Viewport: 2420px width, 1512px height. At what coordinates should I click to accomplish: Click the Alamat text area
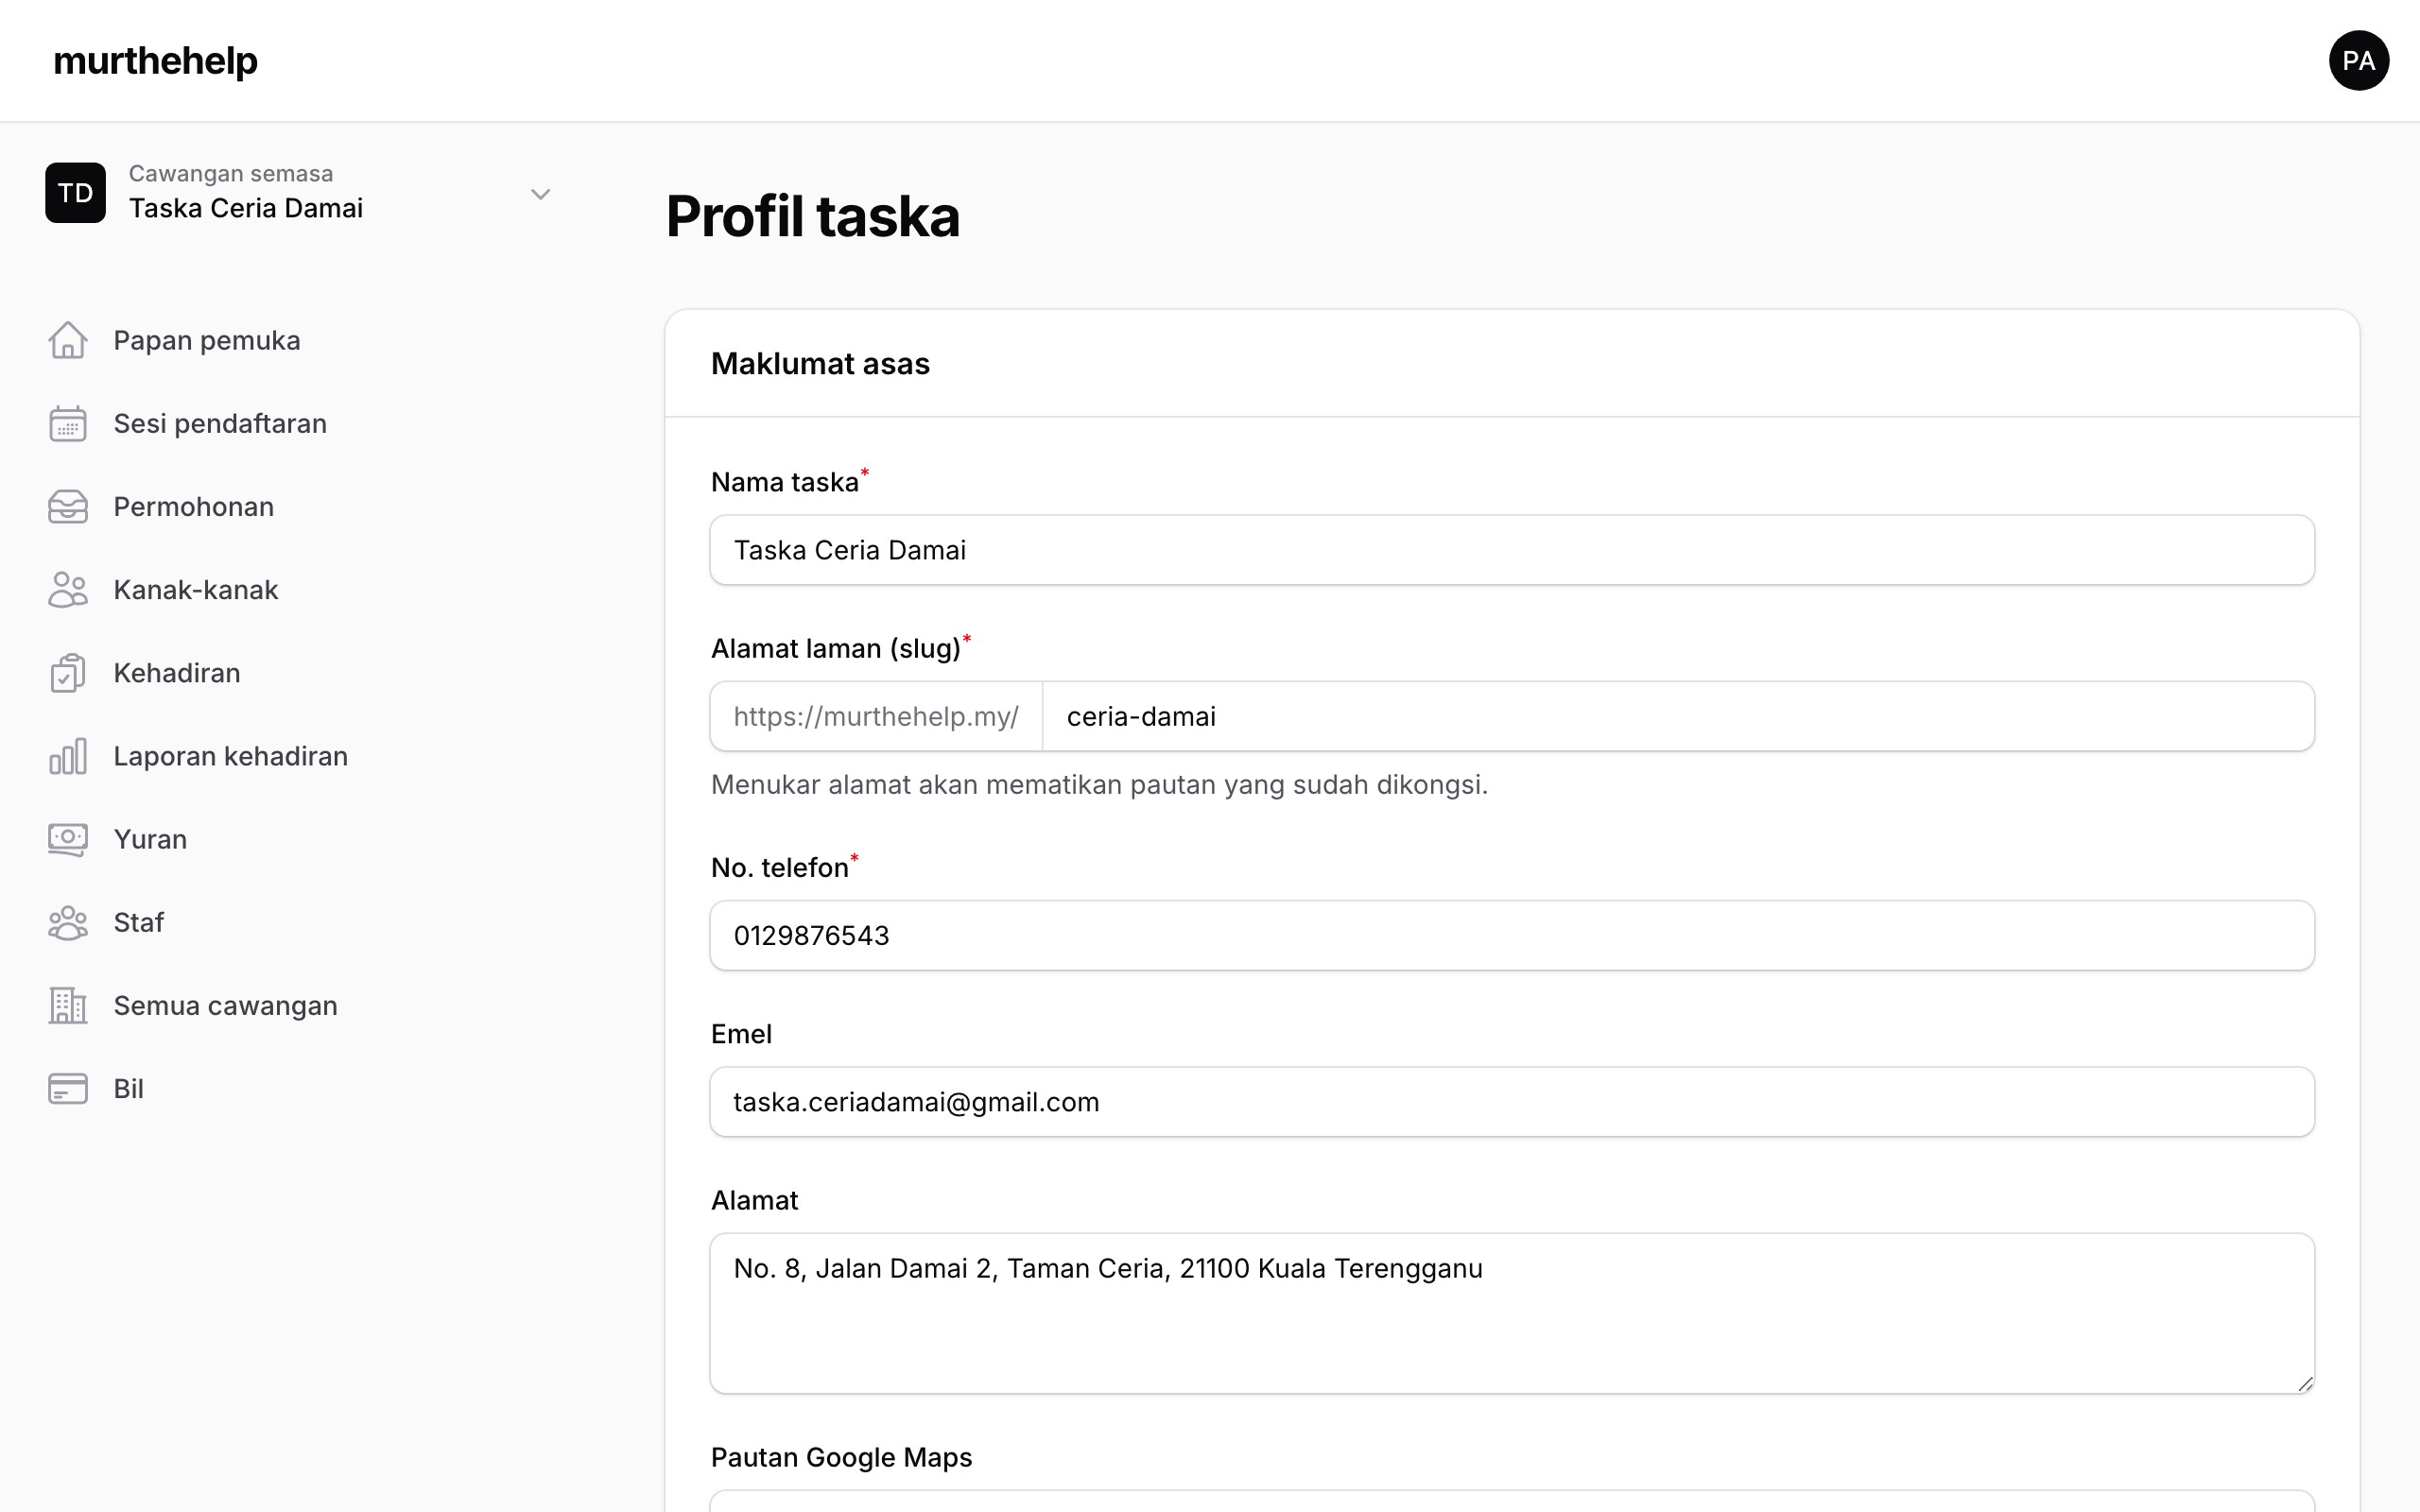coord(1512,1312)
